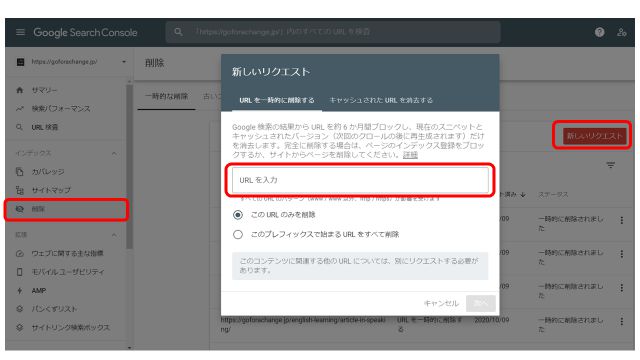Open the property selector dropdown arrow
The image size is (640, 360).
(x=124, y=62)
